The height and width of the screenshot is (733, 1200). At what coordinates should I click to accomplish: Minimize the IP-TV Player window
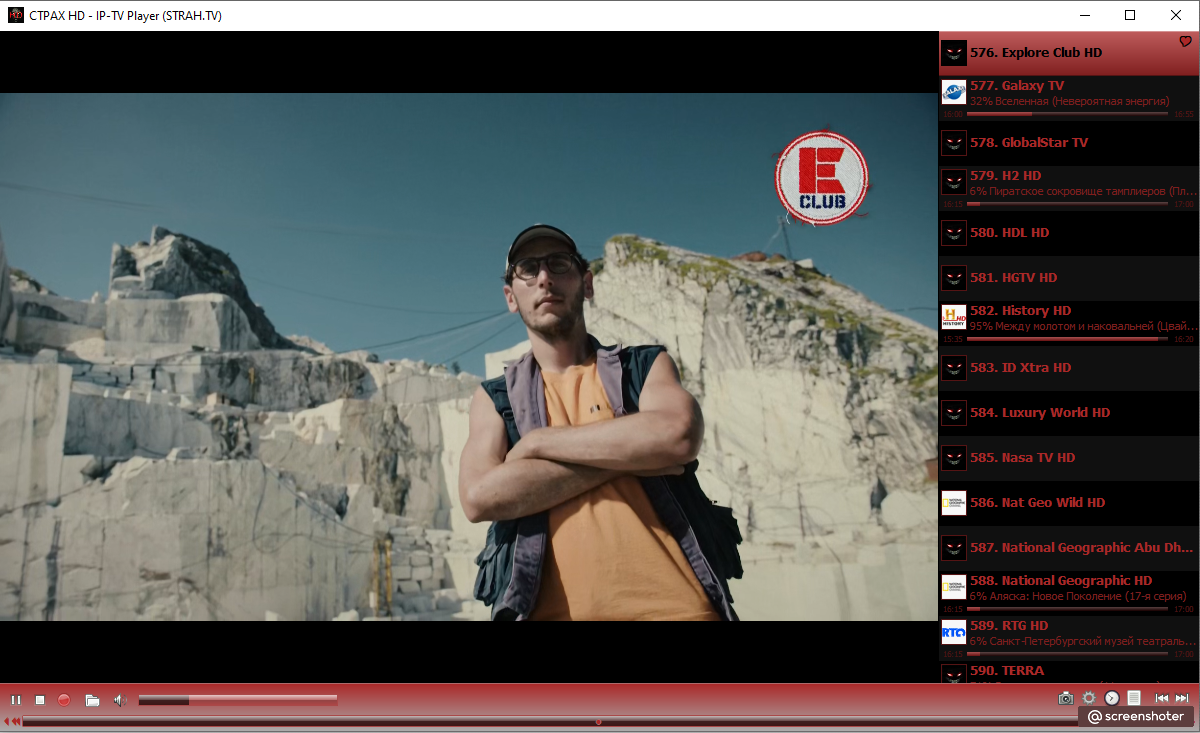(1084, 15)
